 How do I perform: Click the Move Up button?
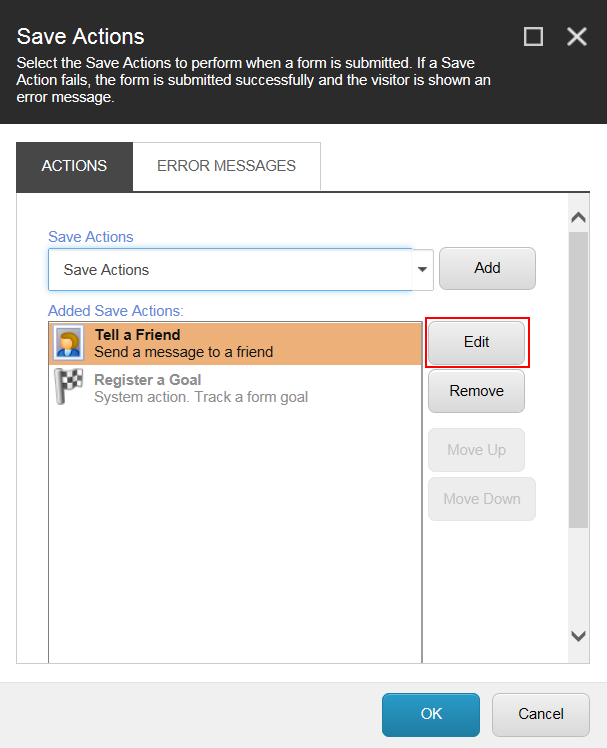click(477, 450)
